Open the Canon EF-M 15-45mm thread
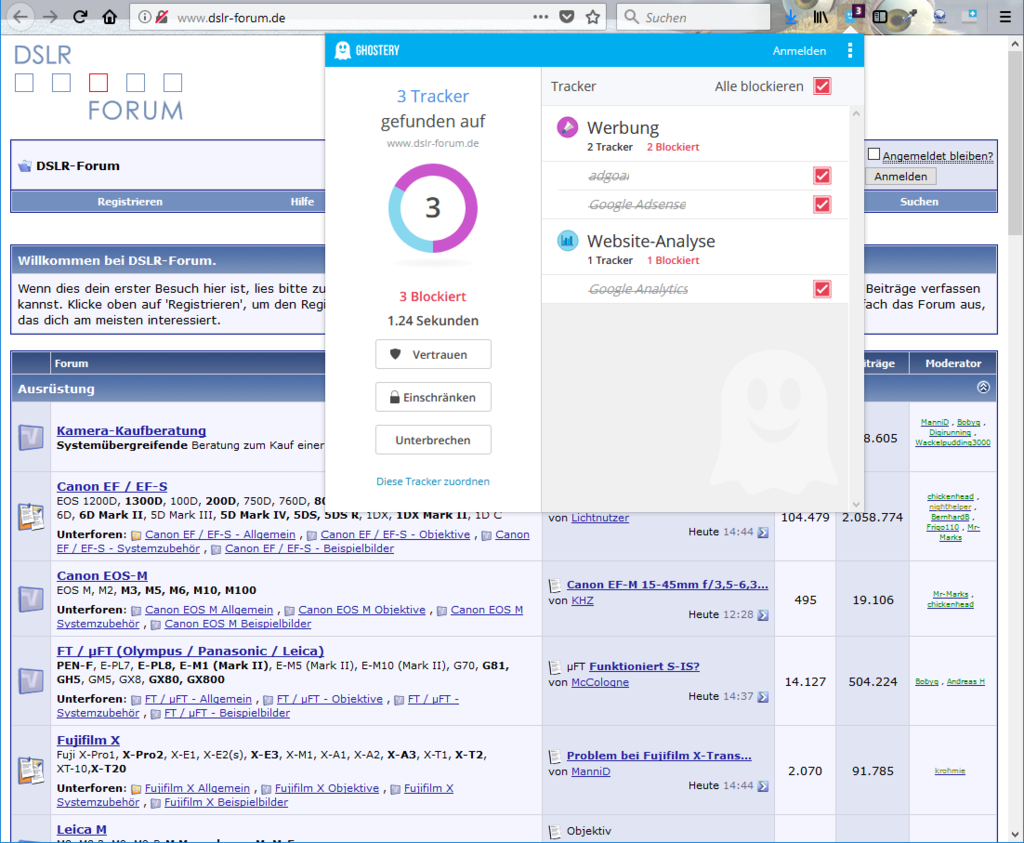 667,584
